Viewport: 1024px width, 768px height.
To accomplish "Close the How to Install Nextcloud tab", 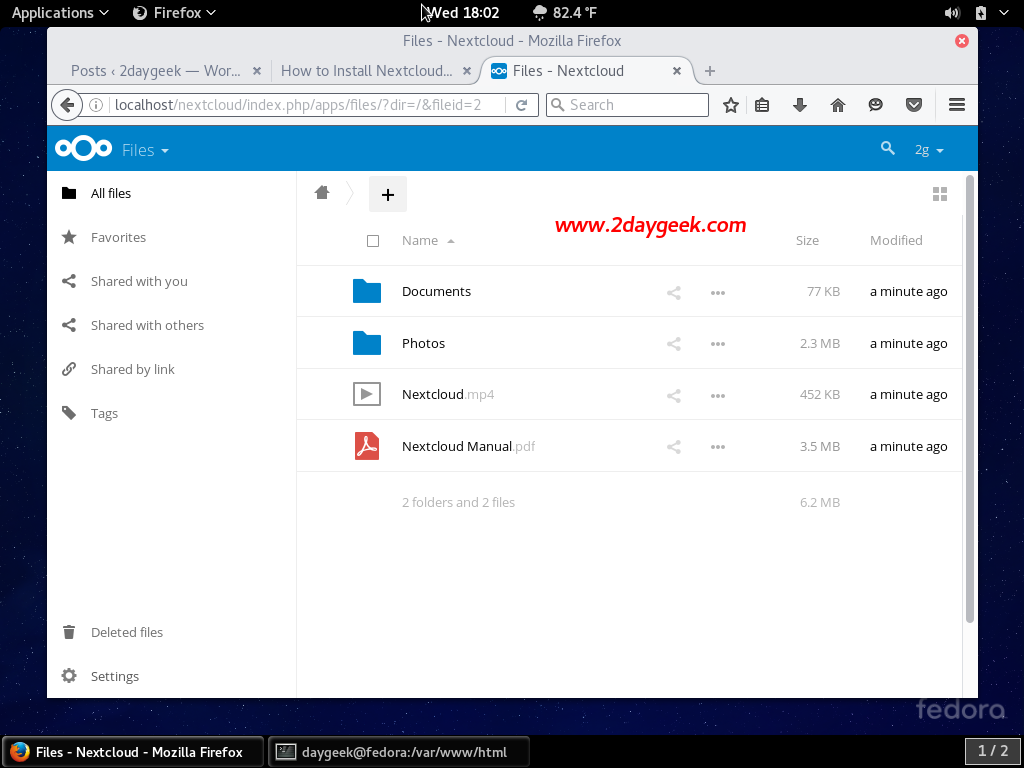I will coord(467,71).
